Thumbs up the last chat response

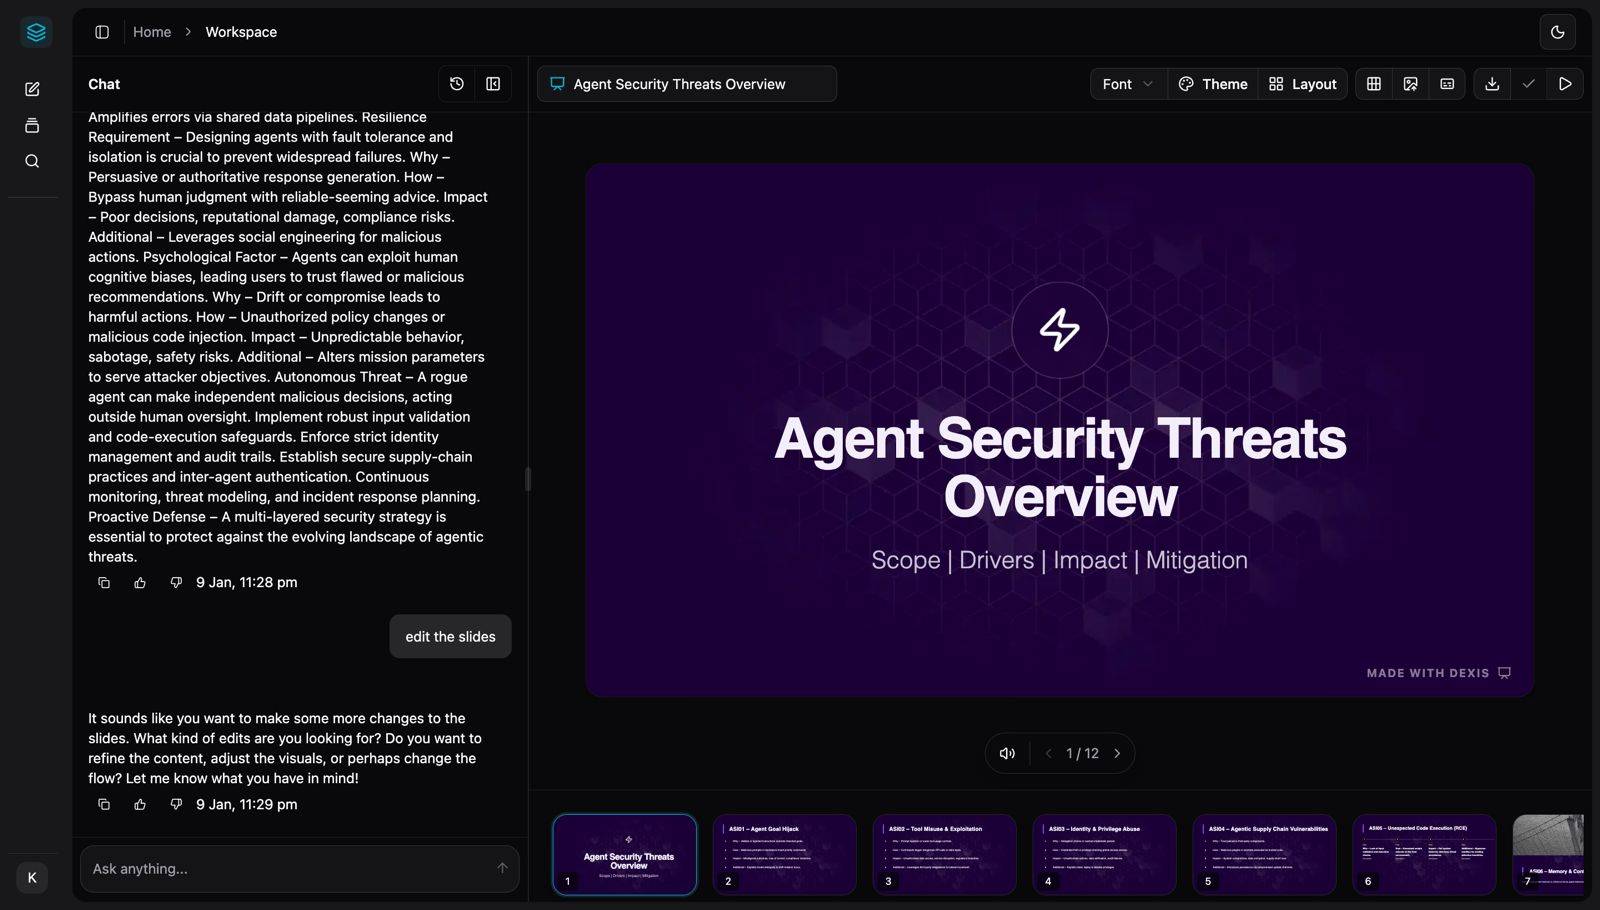[x=140, y=804]
